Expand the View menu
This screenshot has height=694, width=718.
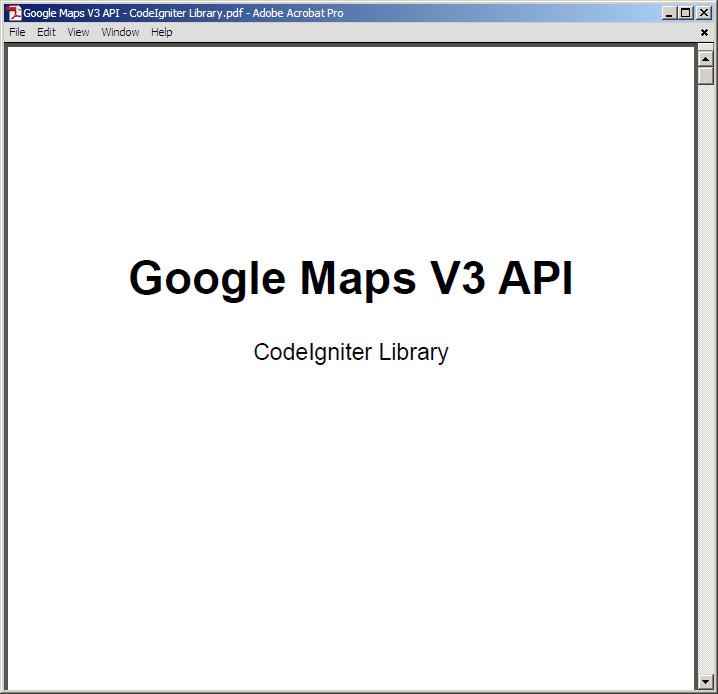[78, 32]
